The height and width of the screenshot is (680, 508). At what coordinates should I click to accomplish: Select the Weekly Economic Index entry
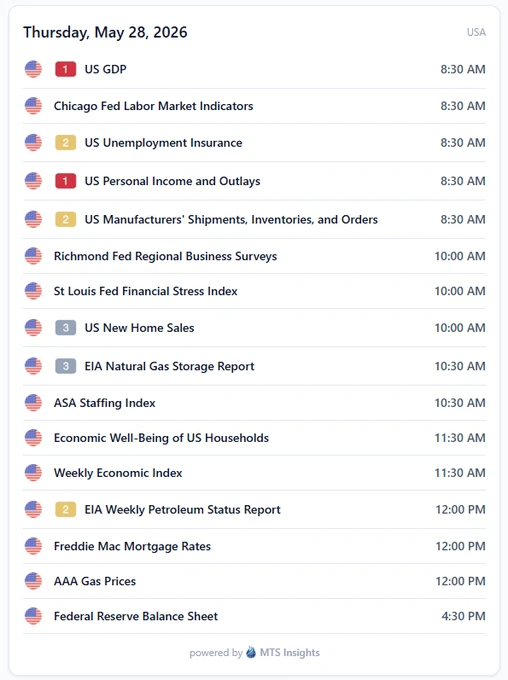click(x=118, y=473)
